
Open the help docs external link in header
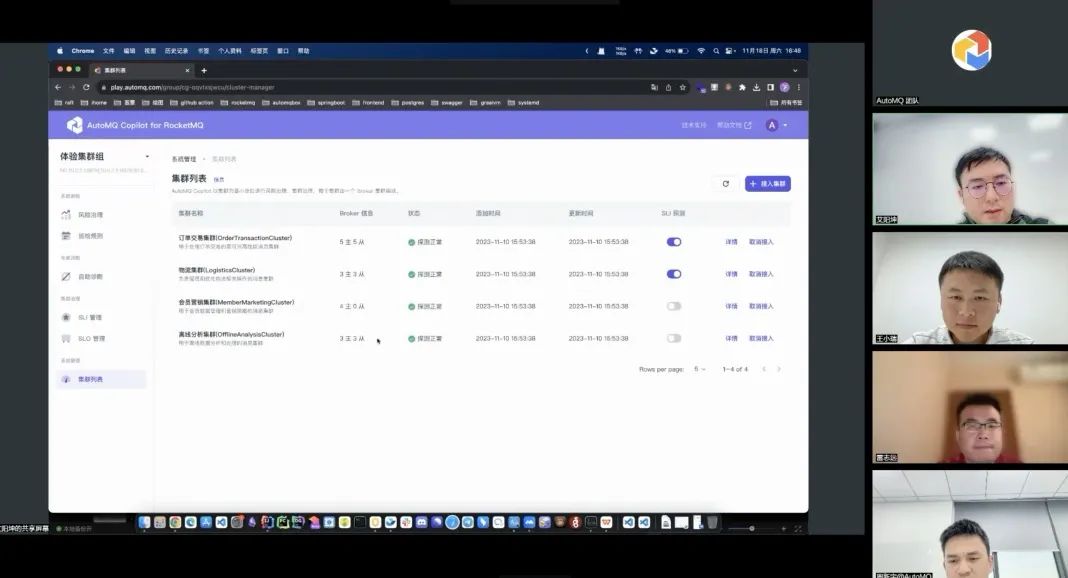(734, 125)
